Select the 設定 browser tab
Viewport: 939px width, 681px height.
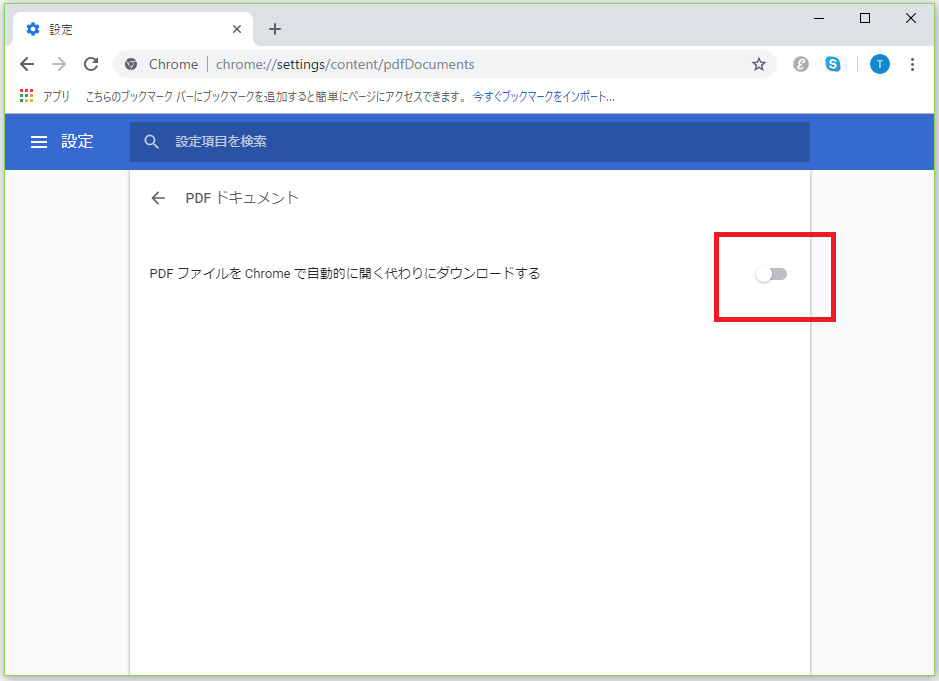click(x=120, y=29)
